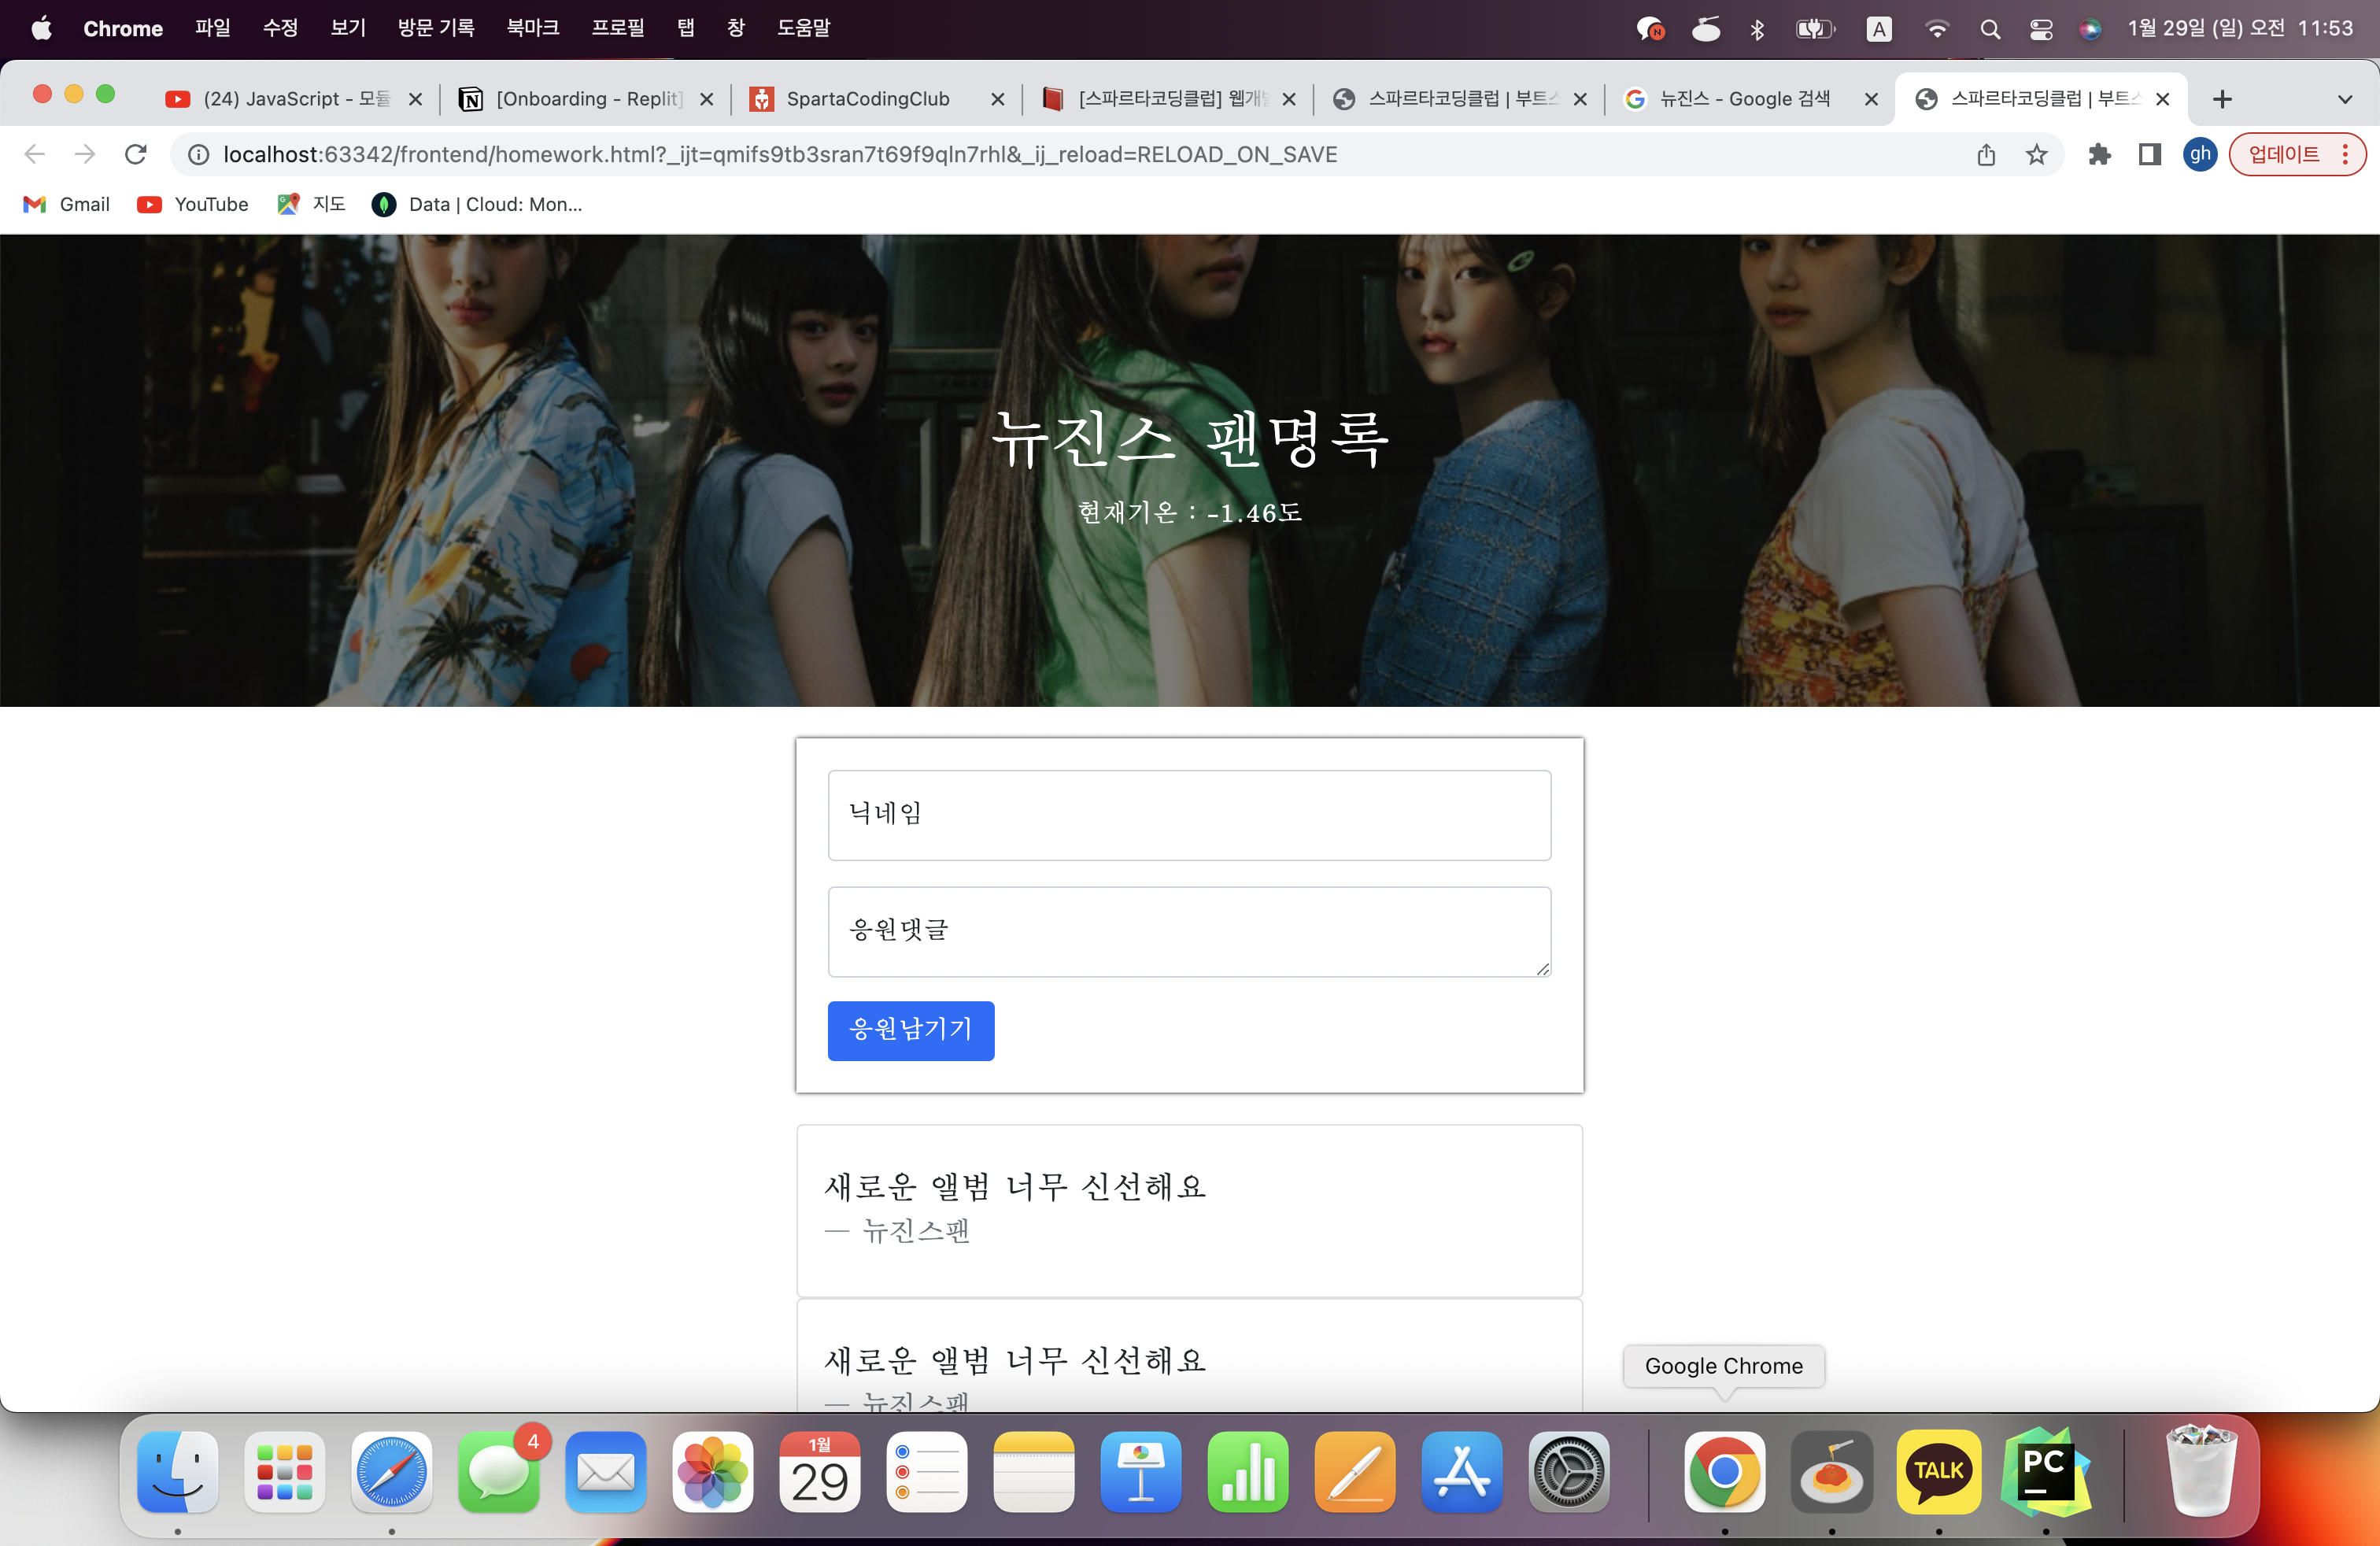
Task: Open the Chrome extensions puzzle icon
Action: tap(2099, 154)
